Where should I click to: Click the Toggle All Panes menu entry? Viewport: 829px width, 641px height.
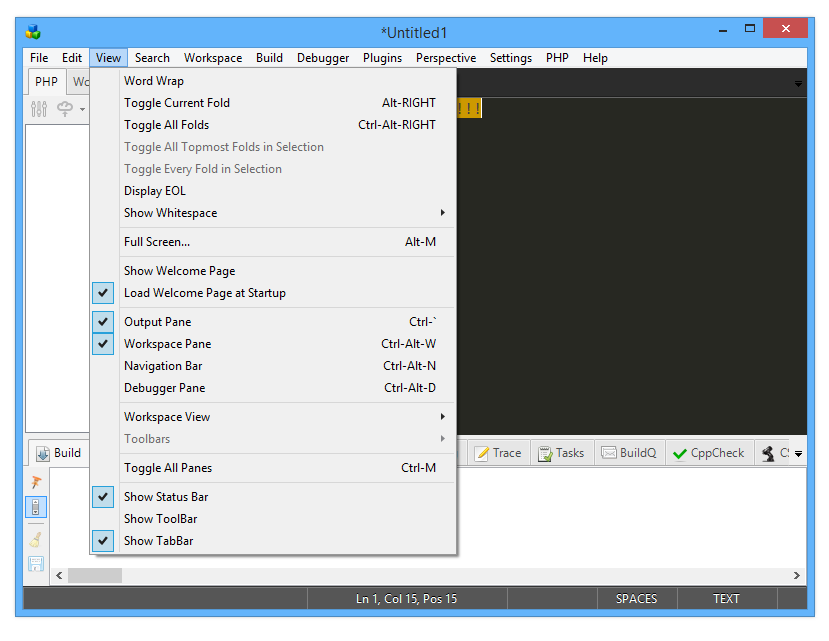[x=168, y=468]
